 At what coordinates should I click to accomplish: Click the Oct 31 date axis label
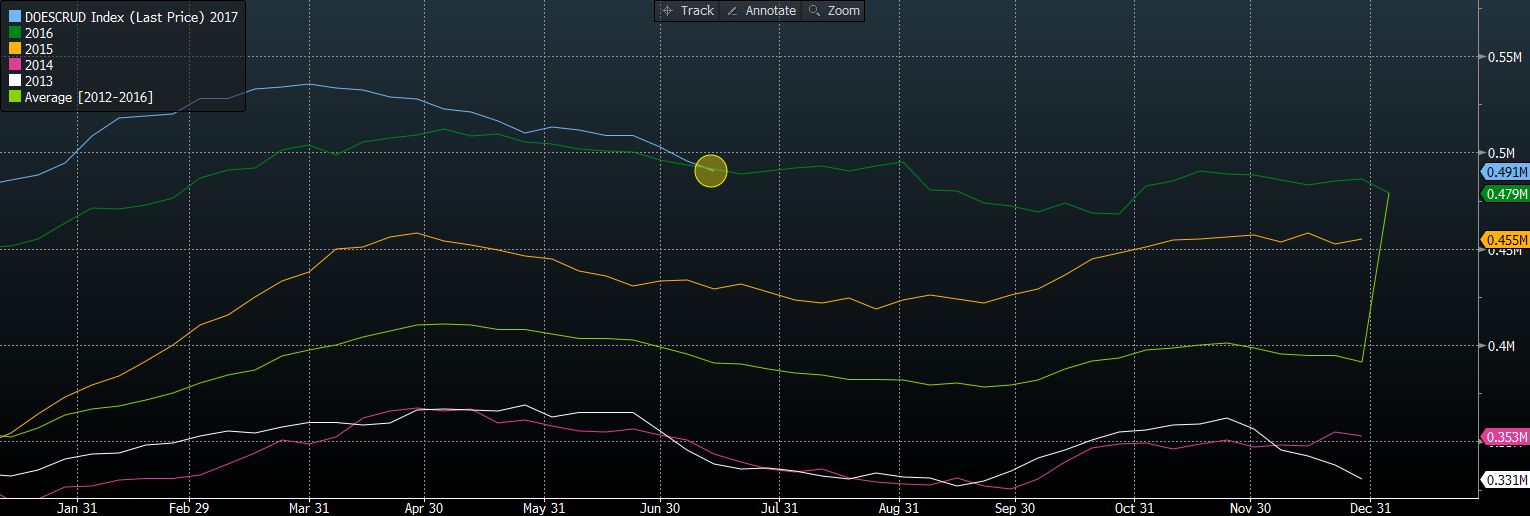point(1133,508)
